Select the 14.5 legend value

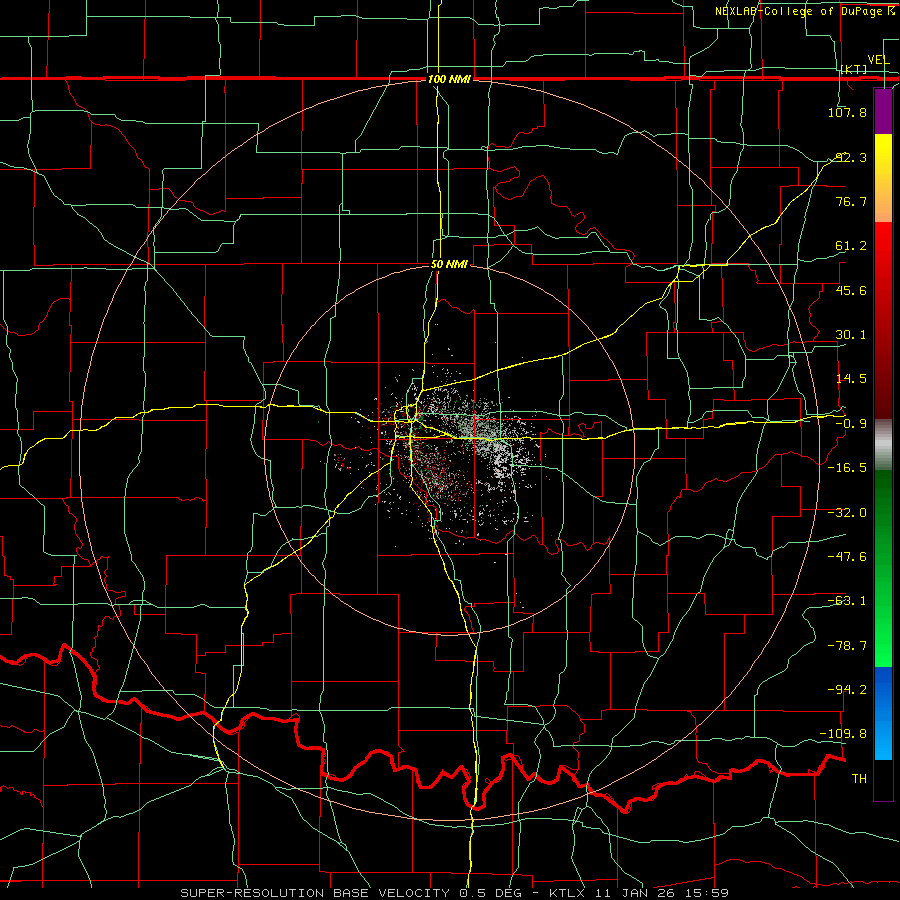click(x=851, y=379)
